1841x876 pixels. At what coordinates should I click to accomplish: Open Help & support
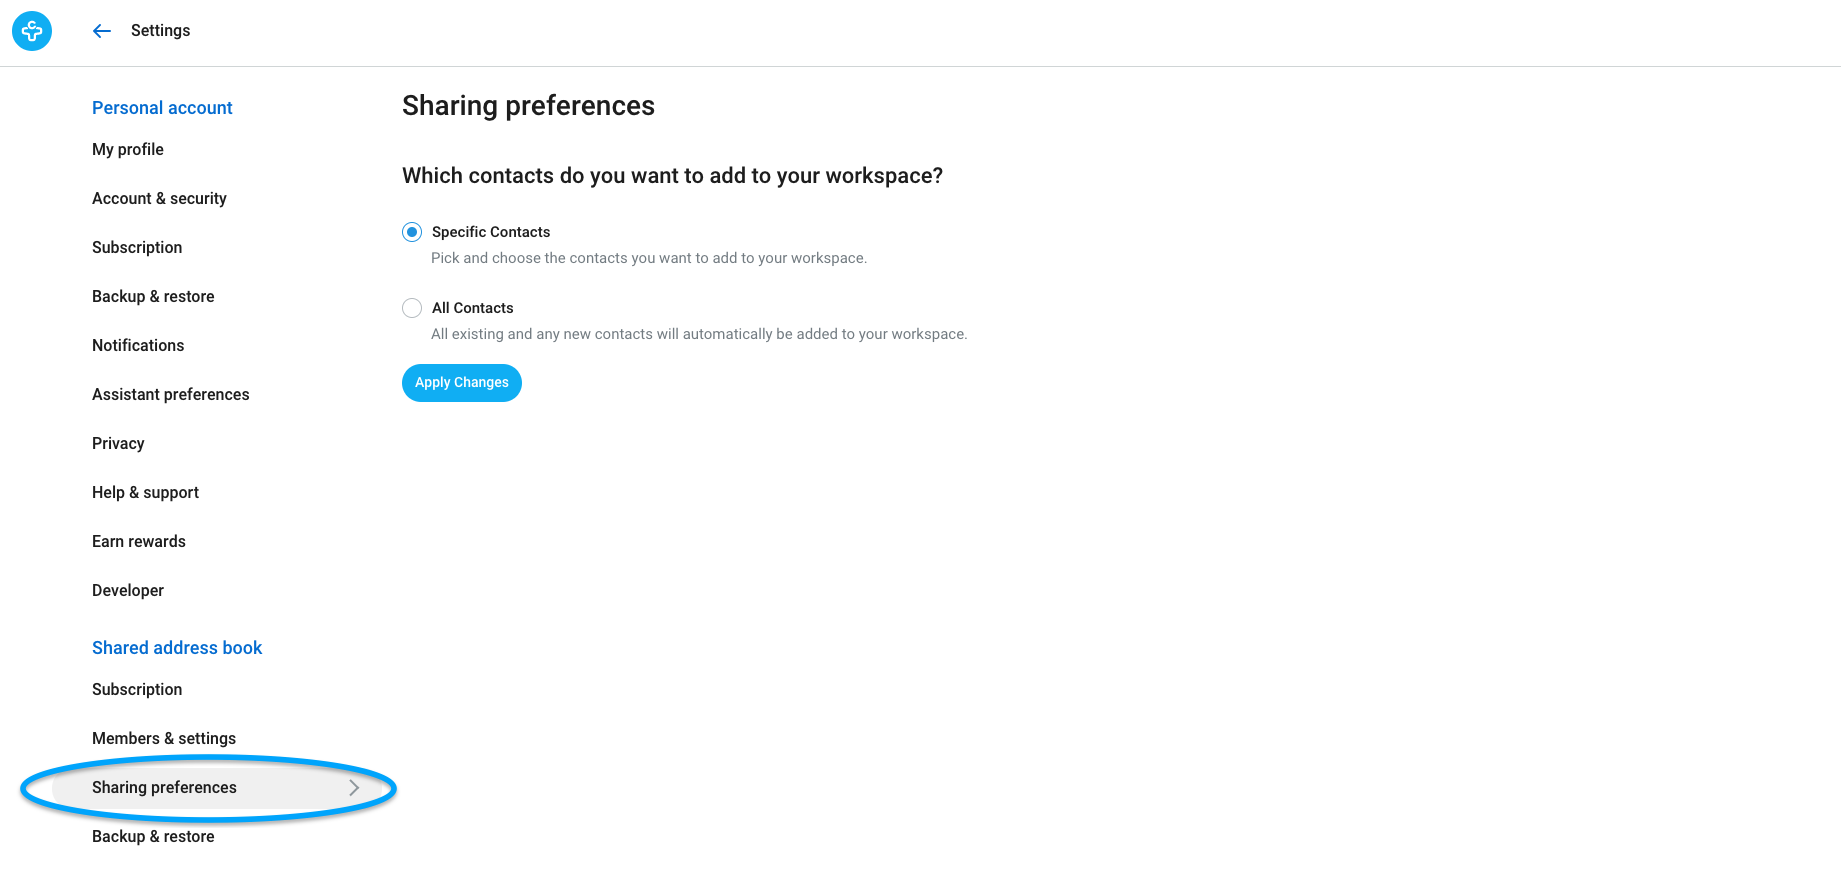coord(145,492)
